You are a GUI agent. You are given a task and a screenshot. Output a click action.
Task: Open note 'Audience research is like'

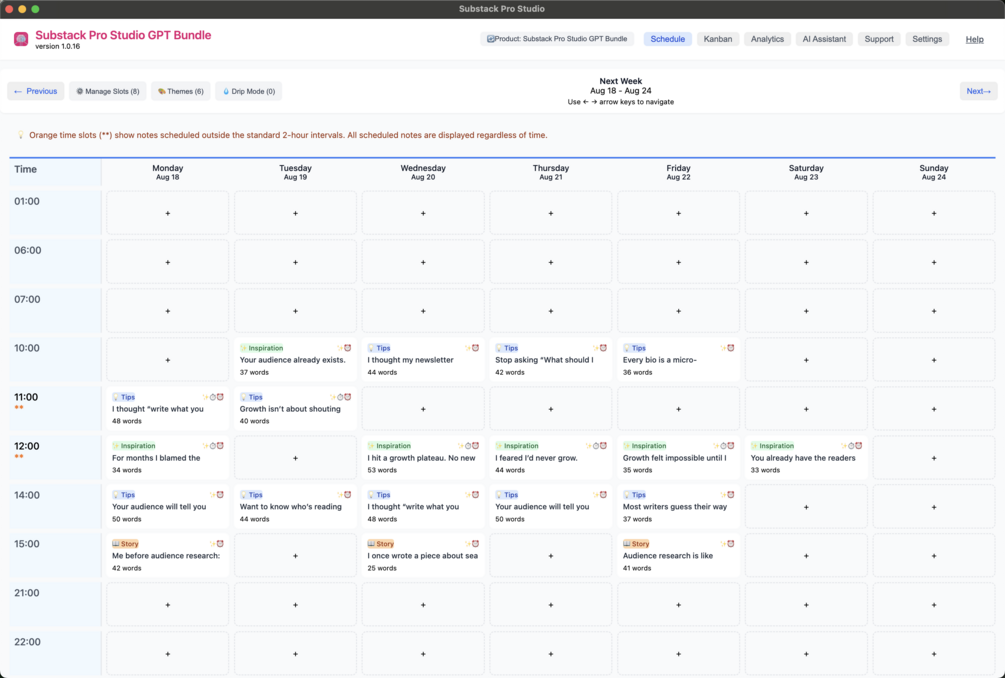click(x=678, y=556)
